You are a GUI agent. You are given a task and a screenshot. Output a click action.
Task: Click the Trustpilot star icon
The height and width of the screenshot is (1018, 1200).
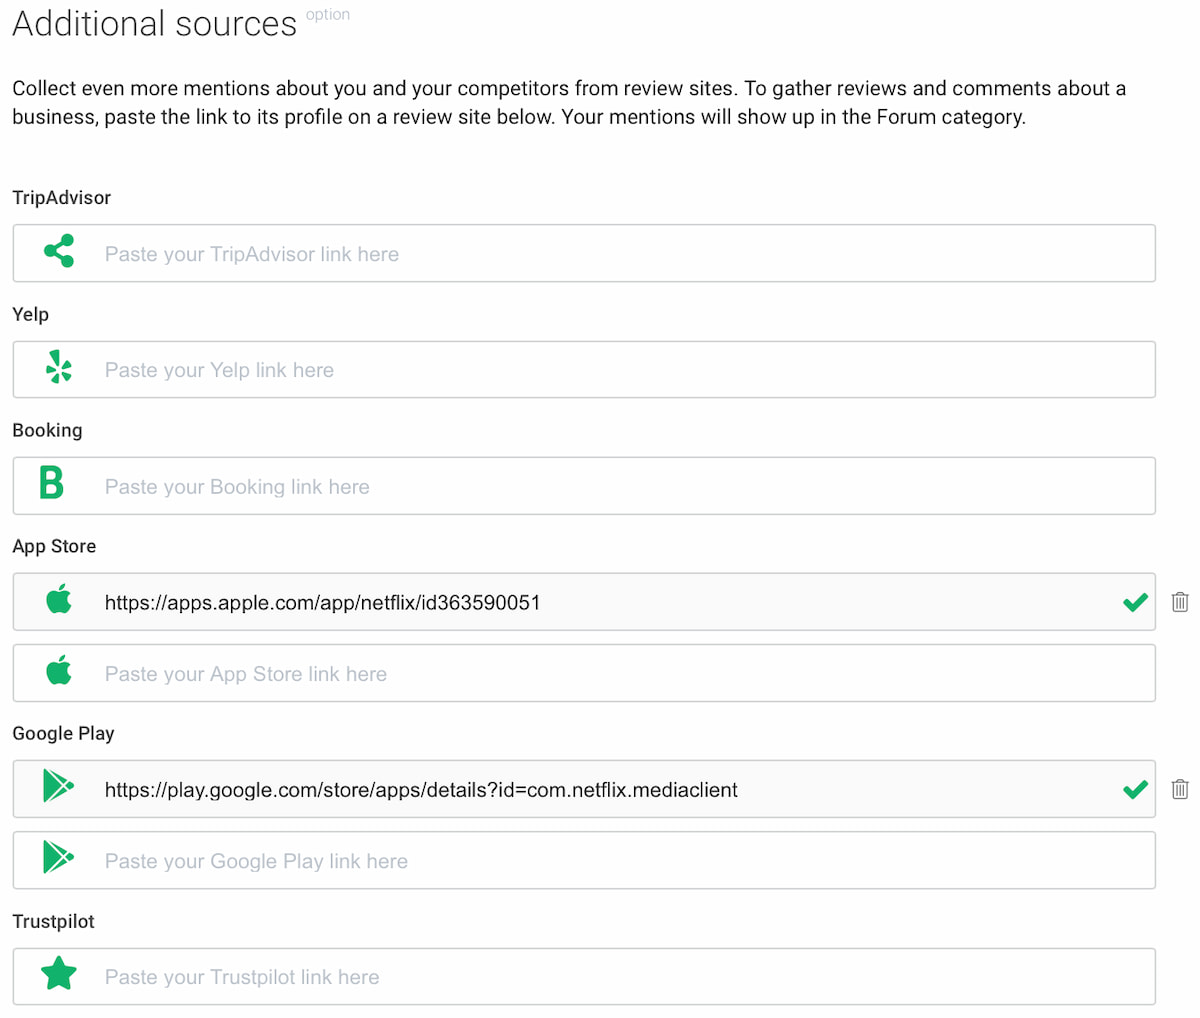point(59,973)
